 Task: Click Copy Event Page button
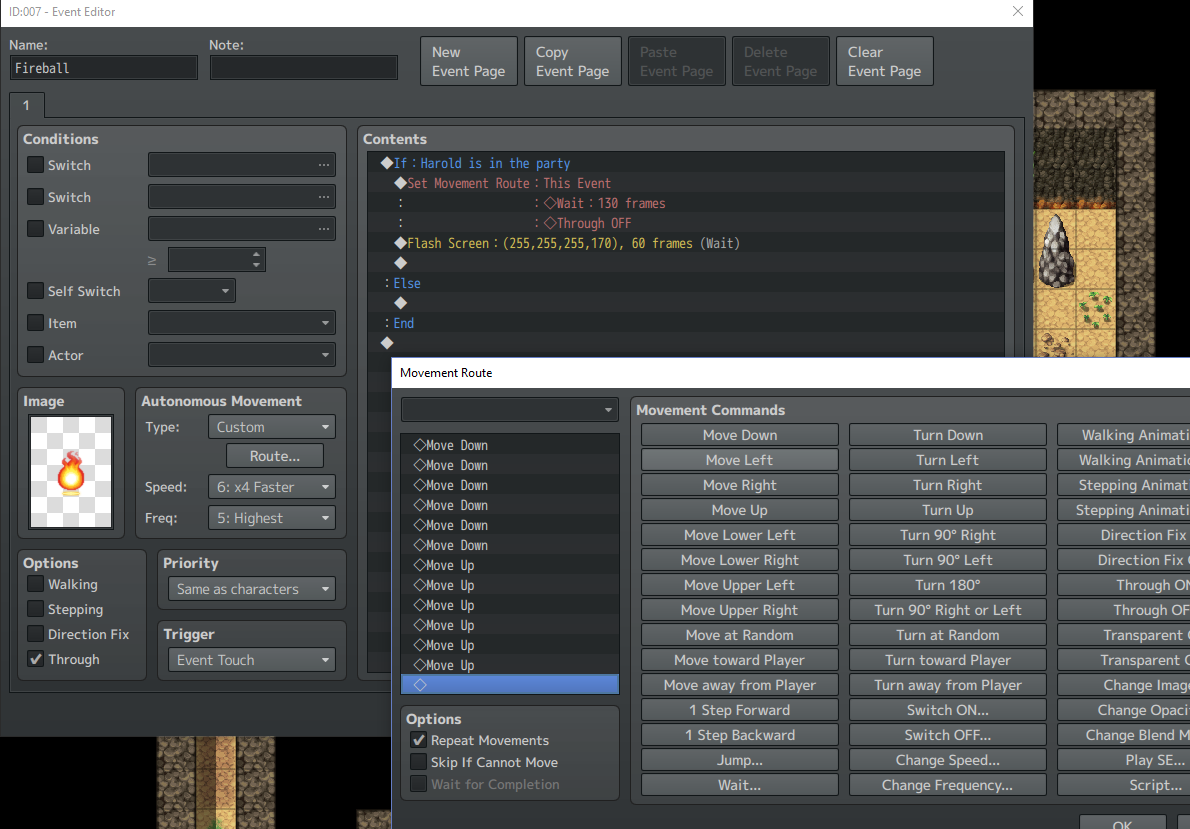click(x=573, y=61)
